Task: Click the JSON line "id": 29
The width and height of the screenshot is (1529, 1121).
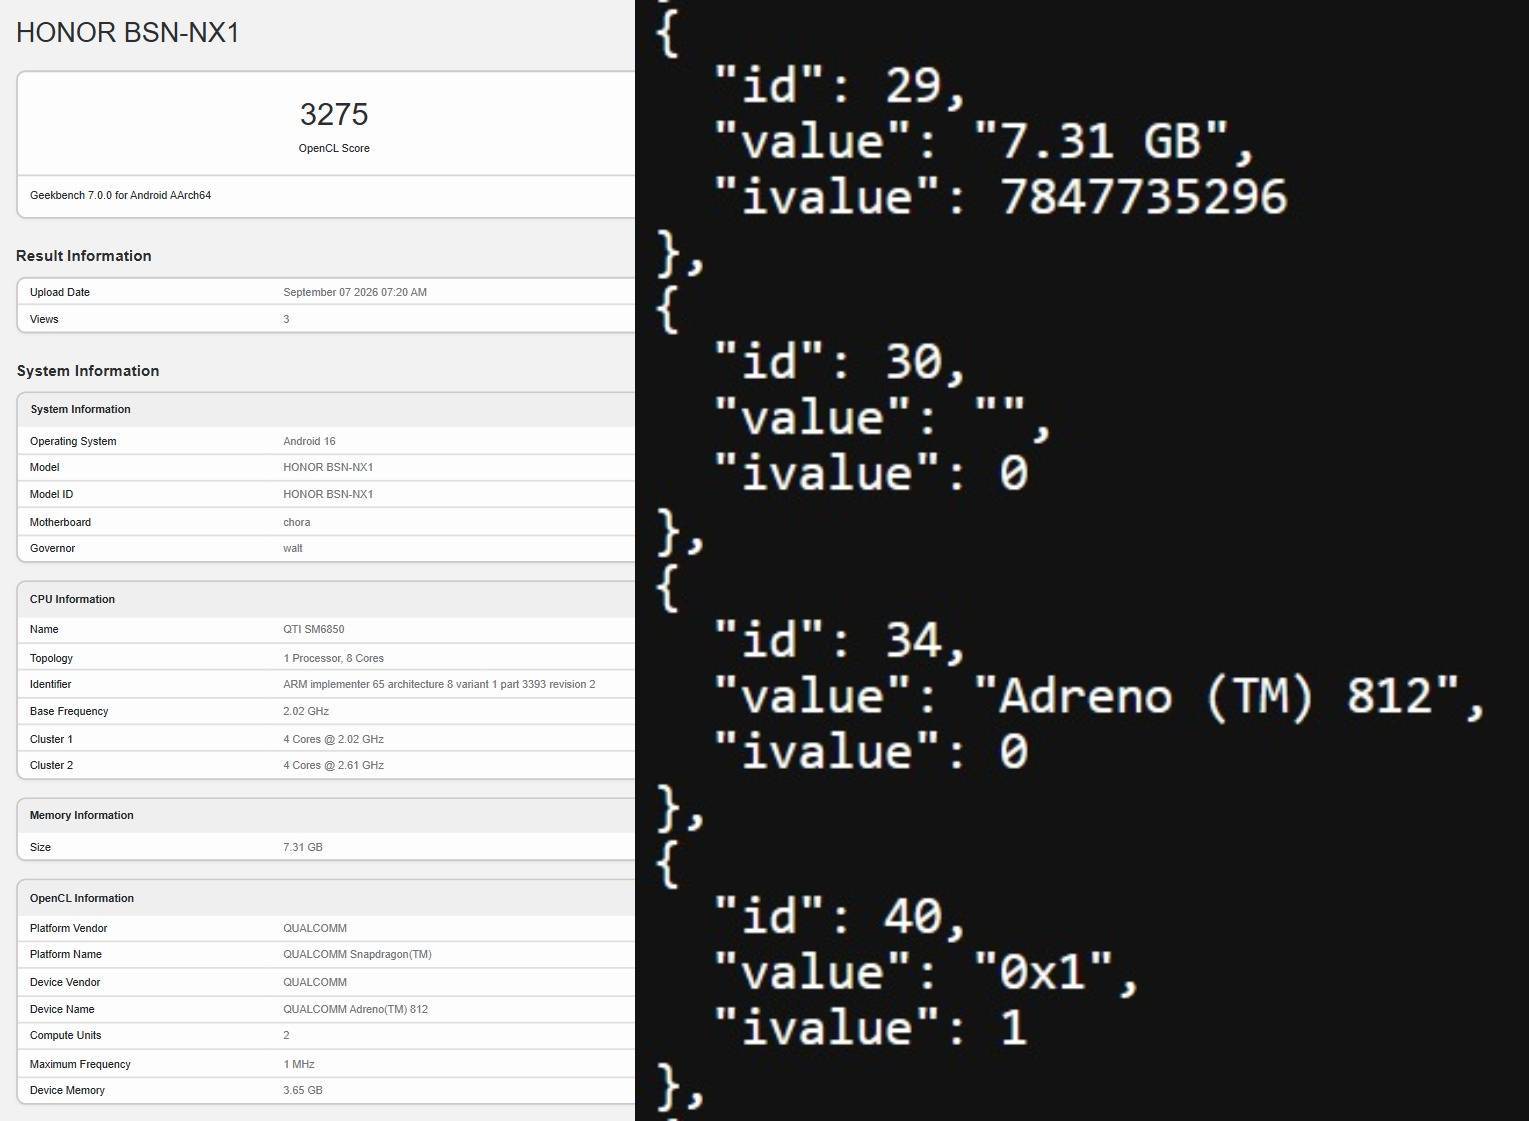Action: (x=840, y=85)
